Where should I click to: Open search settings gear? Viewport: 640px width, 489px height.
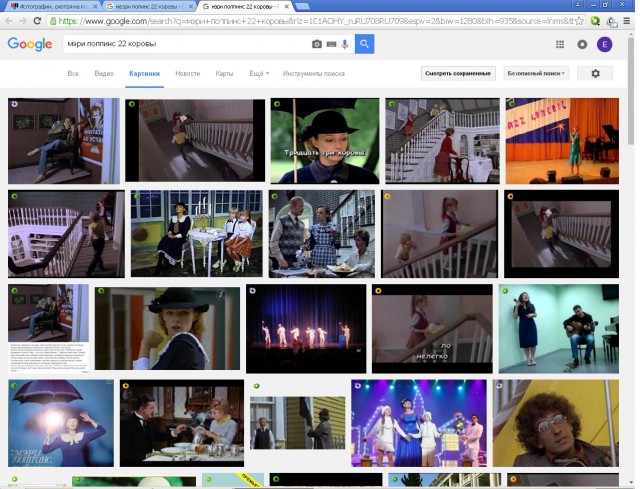[596, 73]
